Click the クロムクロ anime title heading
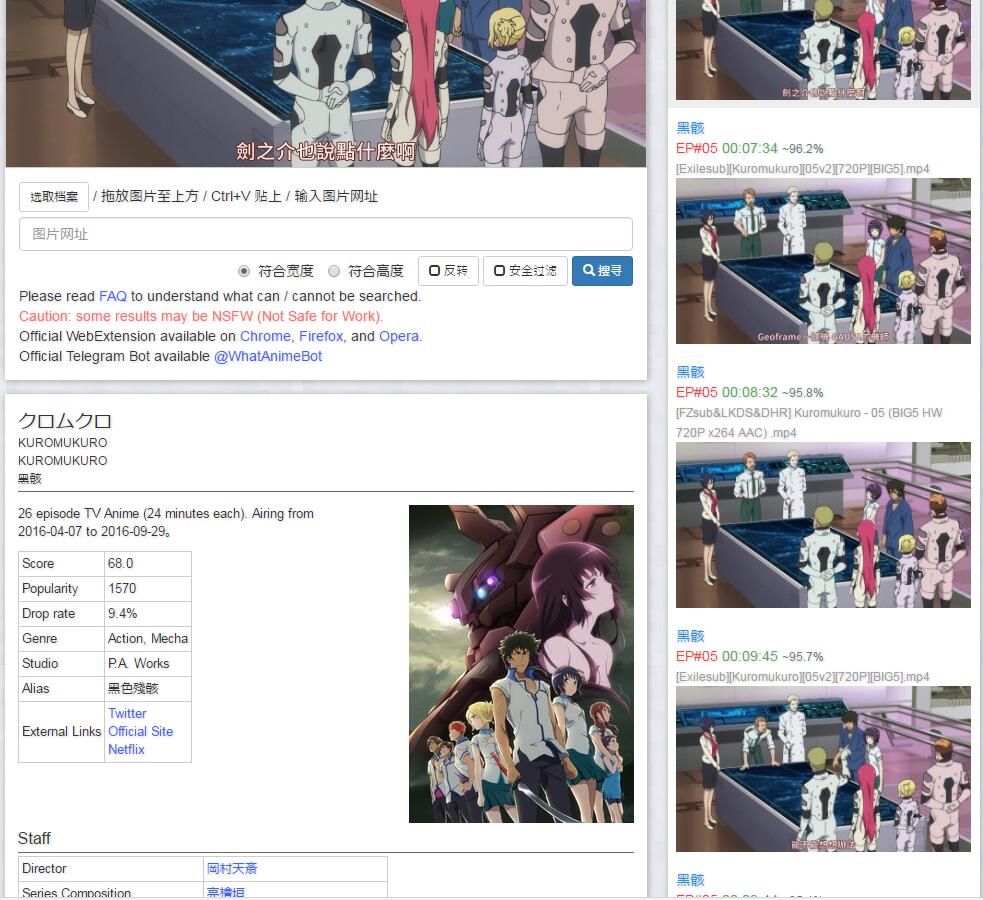Viewport: 983px width, 900px height. [x=65, y=421]
